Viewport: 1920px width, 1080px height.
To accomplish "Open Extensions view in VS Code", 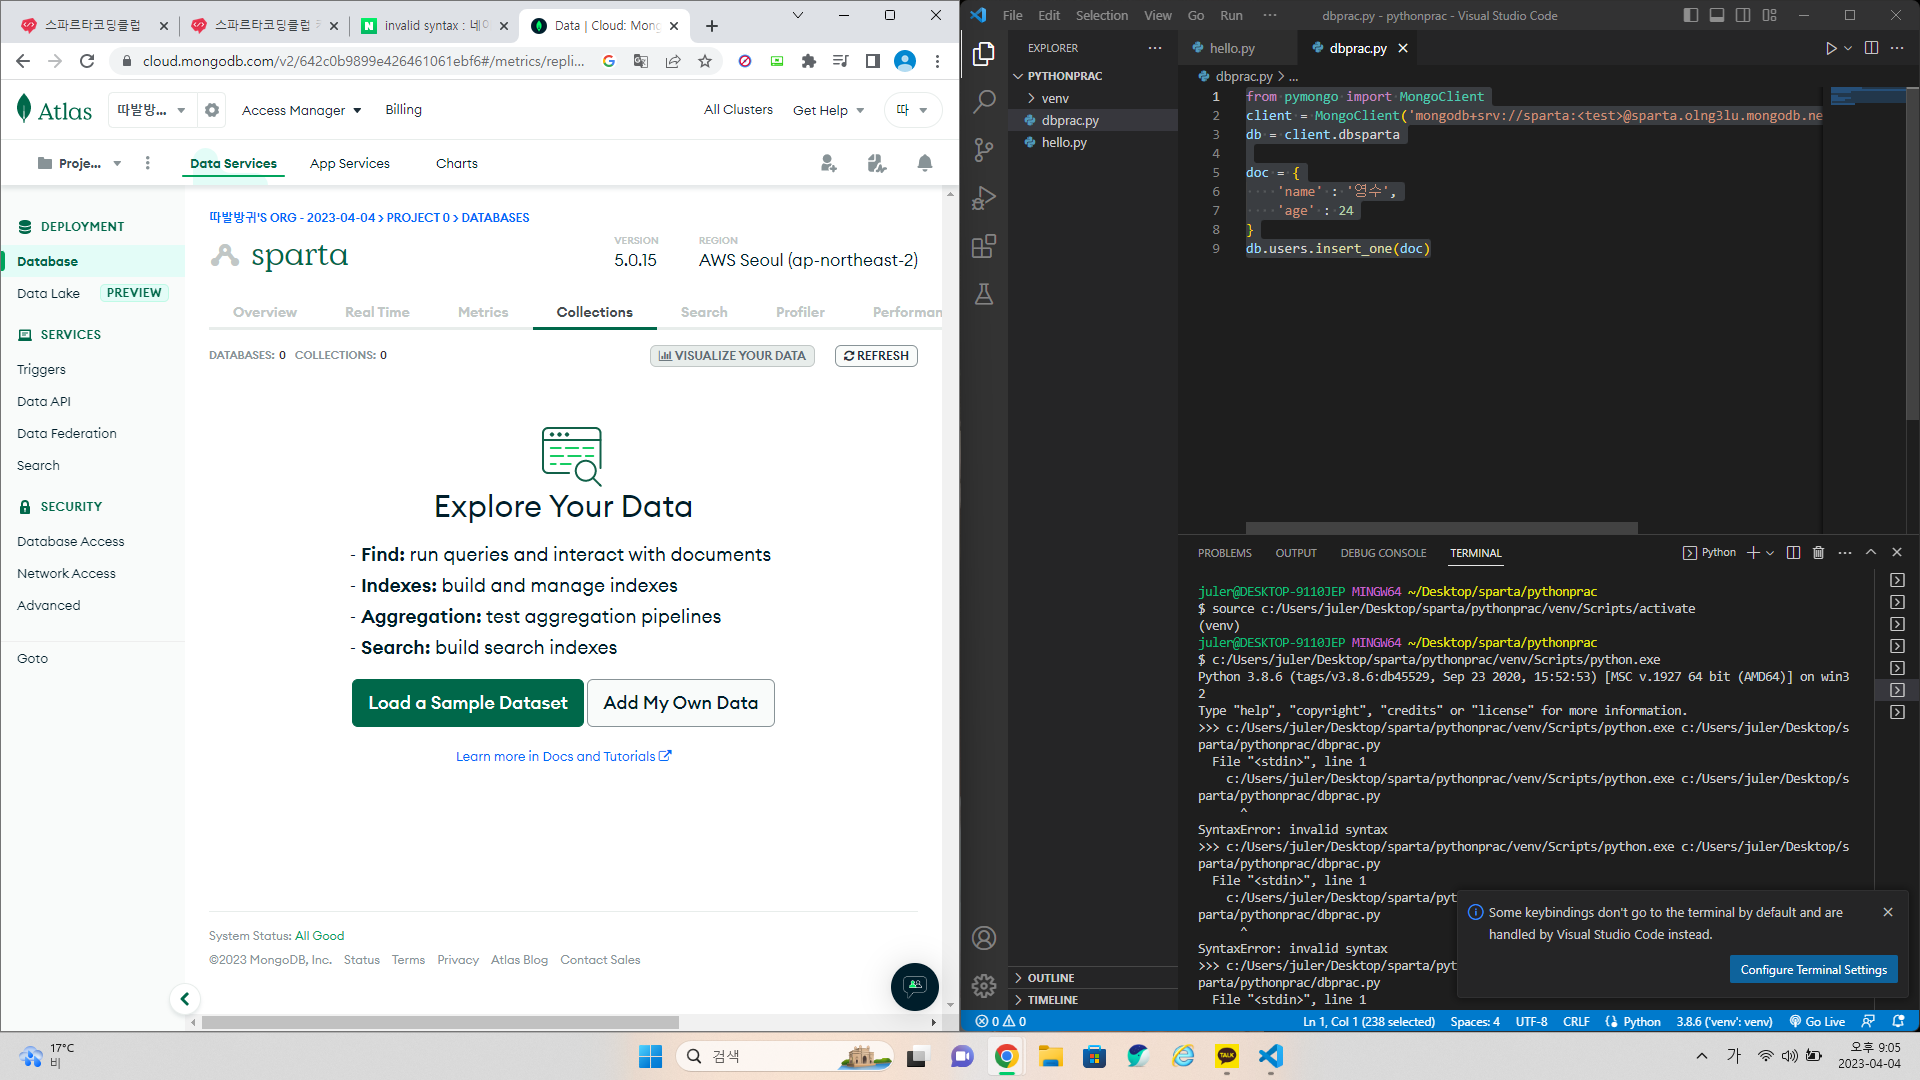I will (984, 246).
